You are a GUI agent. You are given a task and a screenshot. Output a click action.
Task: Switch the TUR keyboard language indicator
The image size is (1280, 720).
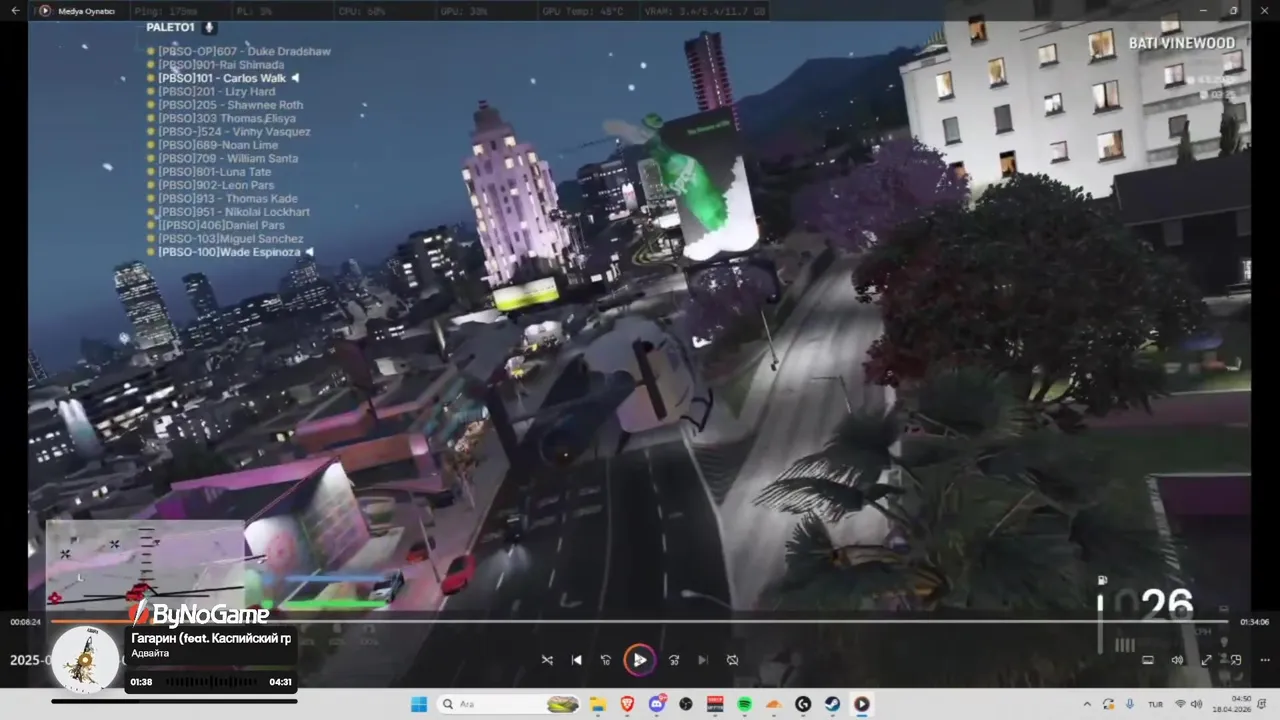point(1155,704)
